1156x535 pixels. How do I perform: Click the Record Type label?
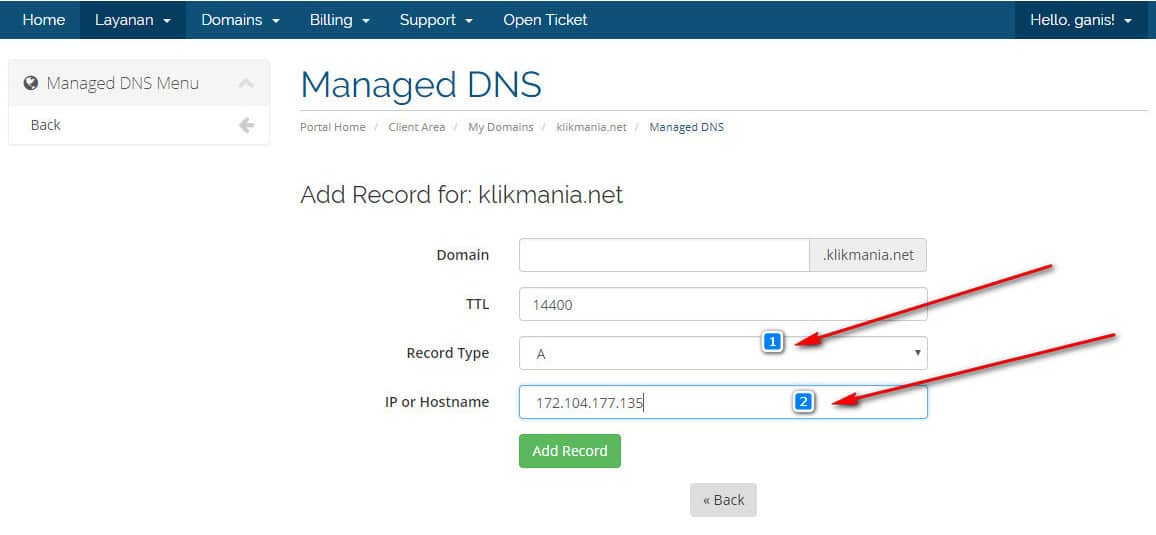448,353
